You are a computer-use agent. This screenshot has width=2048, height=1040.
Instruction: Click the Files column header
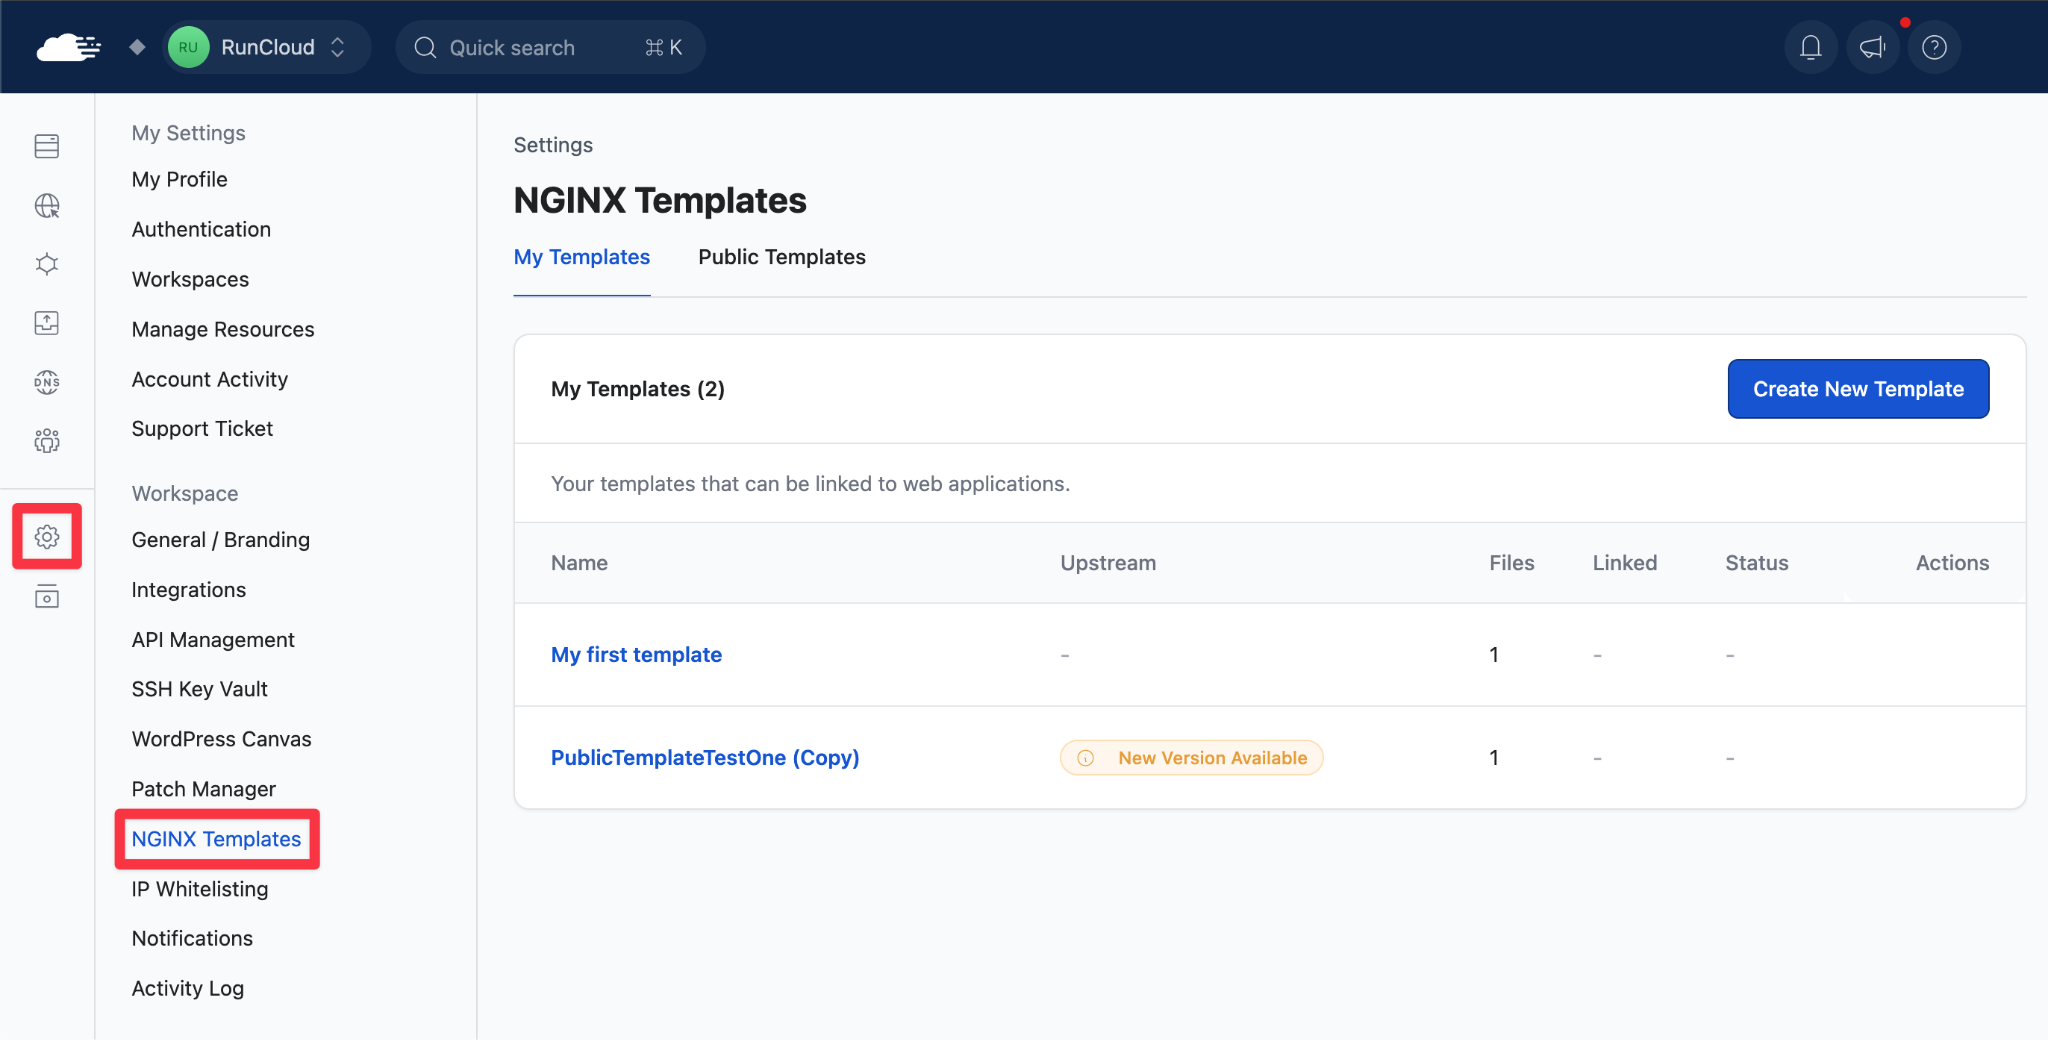[1511, 563]
